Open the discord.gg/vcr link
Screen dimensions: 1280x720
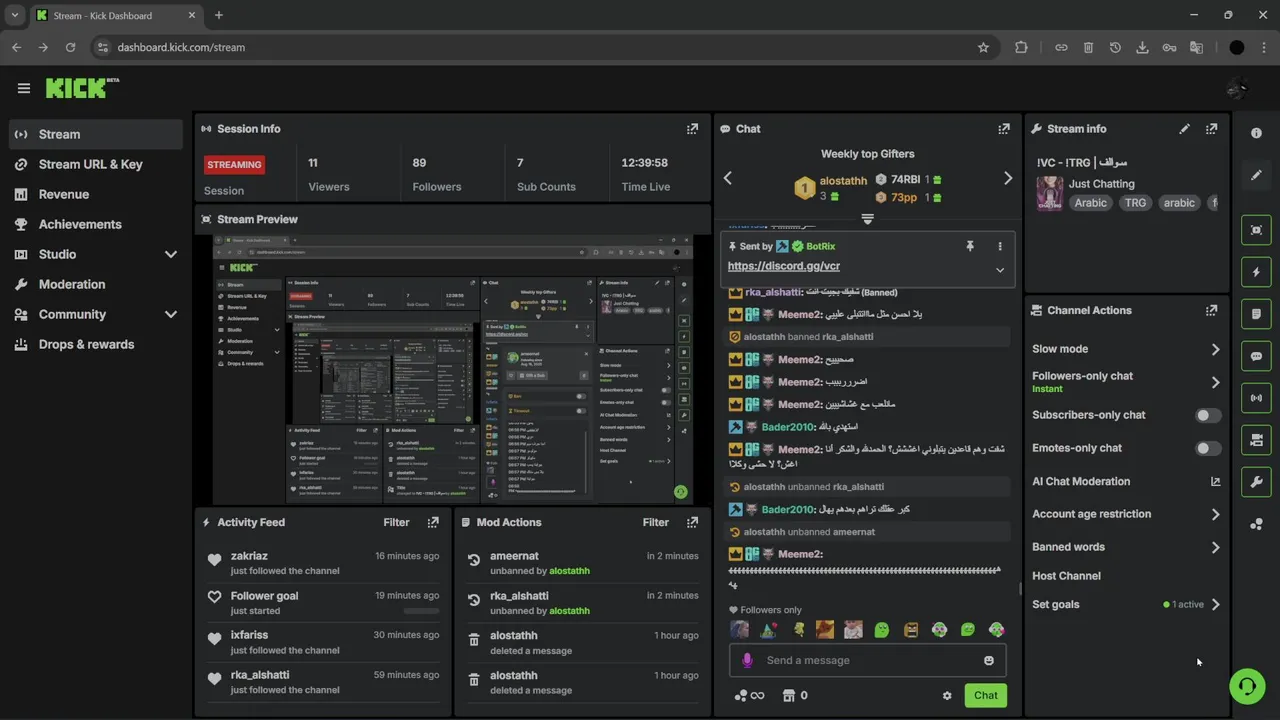[x=784, y=266]
